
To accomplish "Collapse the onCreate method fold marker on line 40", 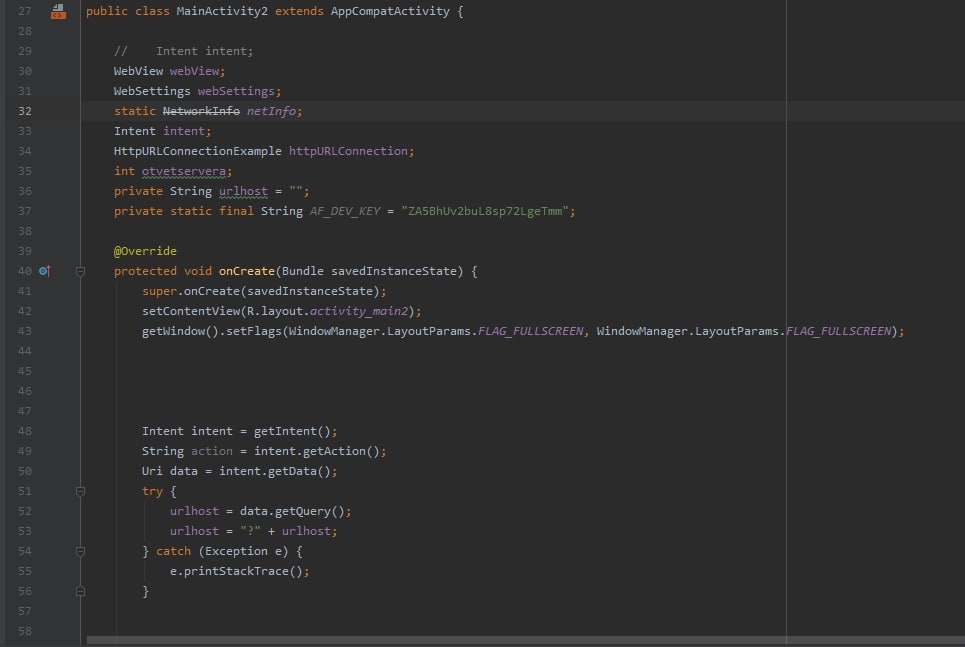I will pyautogui.click(x=80, y=271).
